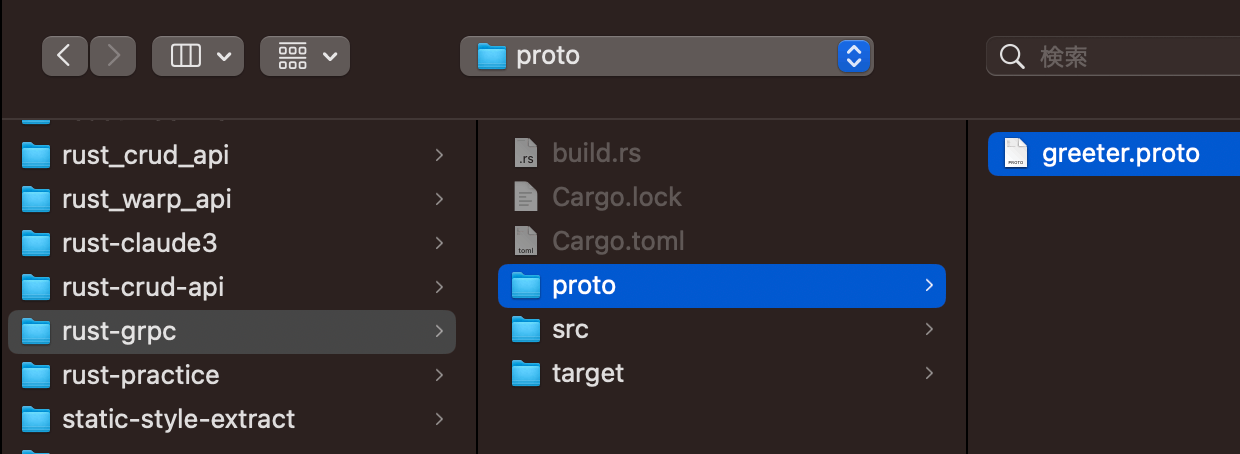This screenshot has width=1240, height=454.
Task: Open the target folder icon
Action: tap(525, 373)
